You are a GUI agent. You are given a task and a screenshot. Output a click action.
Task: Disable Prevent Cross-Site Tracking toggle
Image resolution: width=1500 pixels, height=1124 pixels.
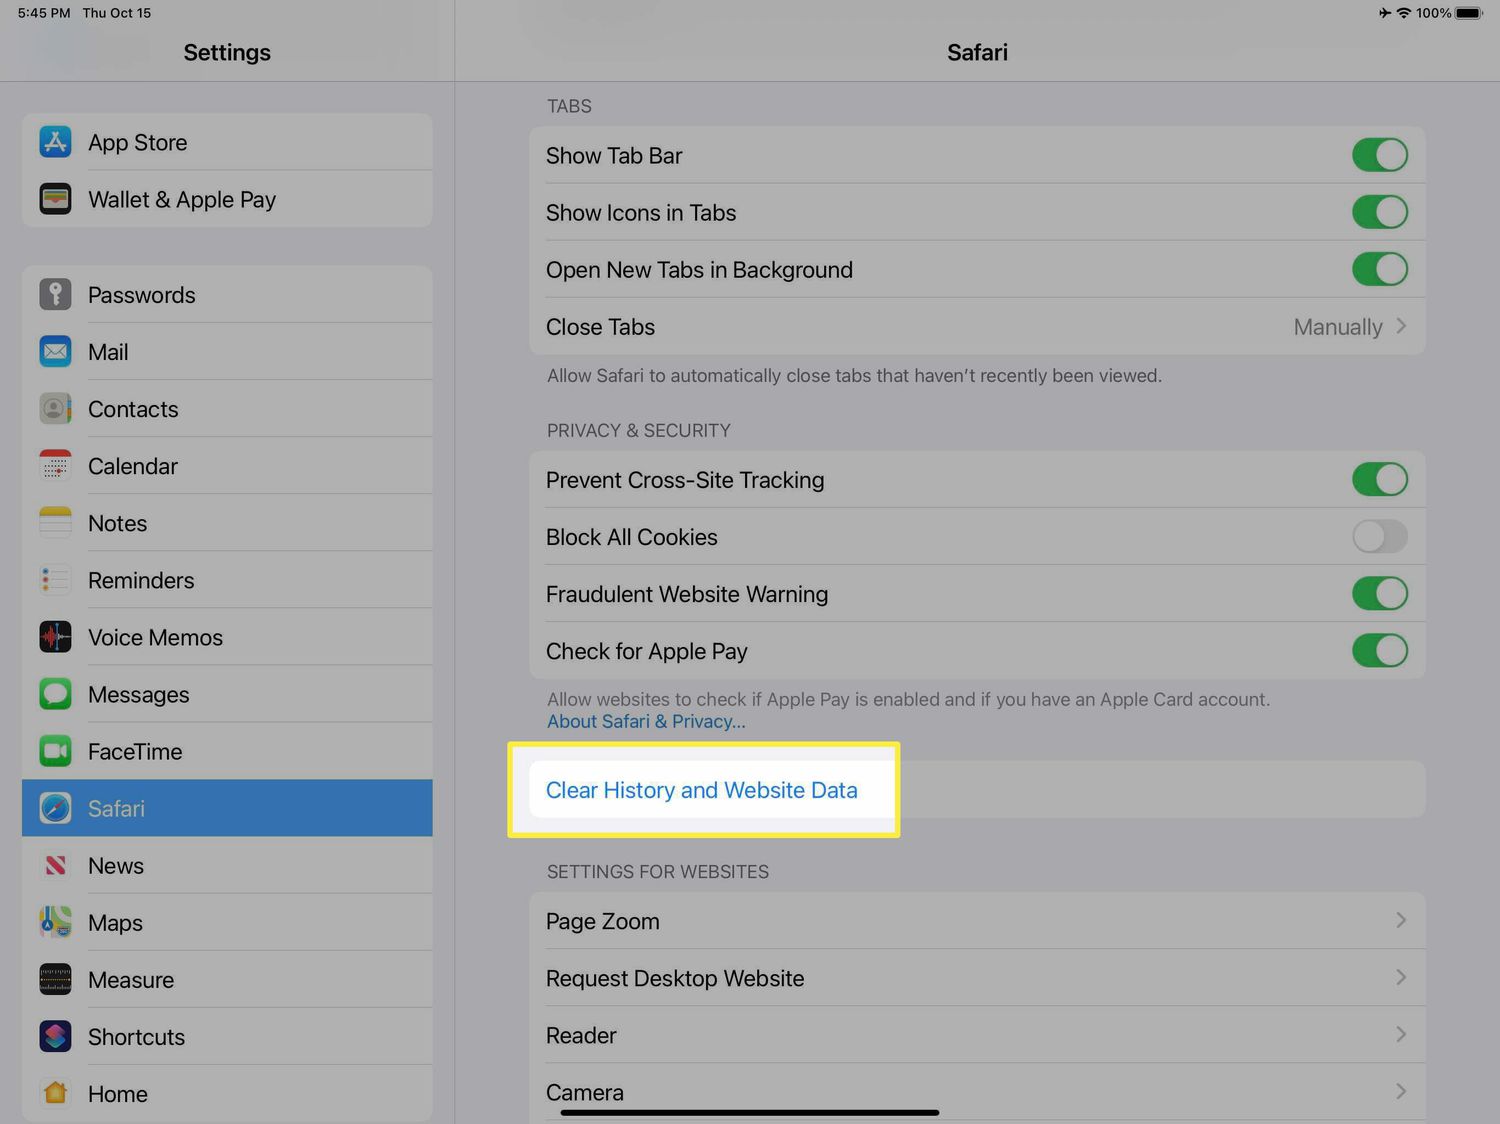coord(1379,480)
